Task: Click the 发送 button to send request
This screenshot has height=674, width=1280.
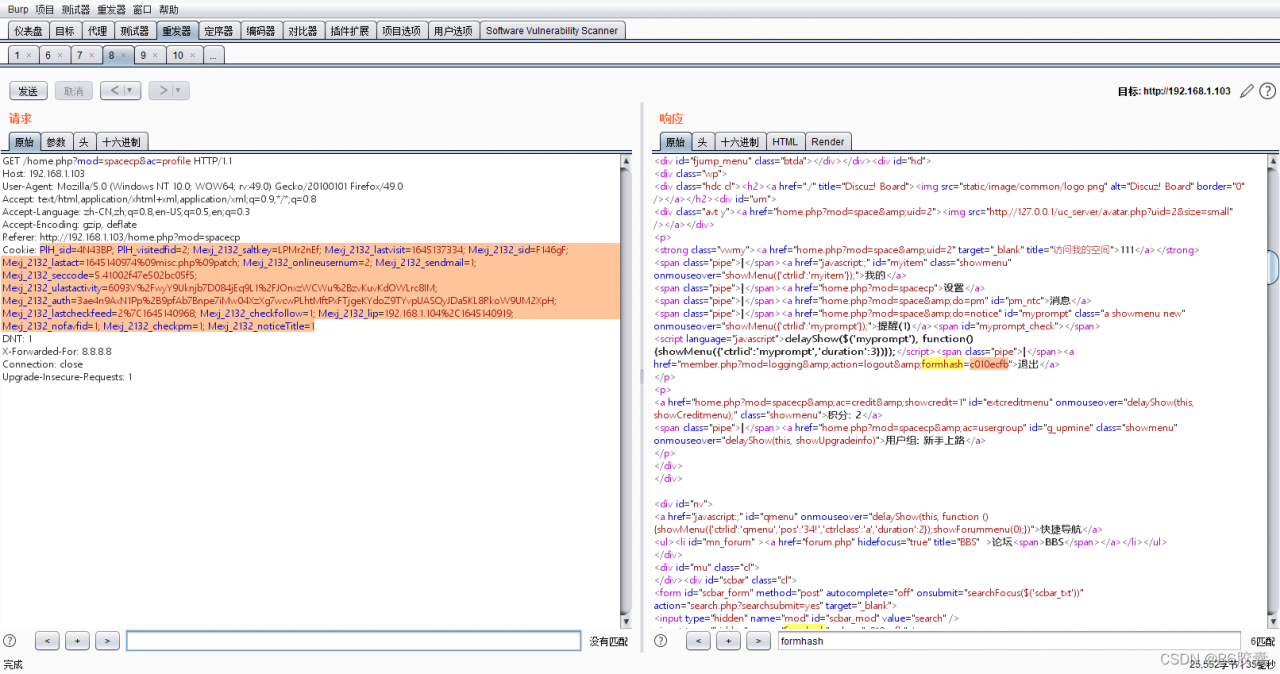Action: [28, 91]
